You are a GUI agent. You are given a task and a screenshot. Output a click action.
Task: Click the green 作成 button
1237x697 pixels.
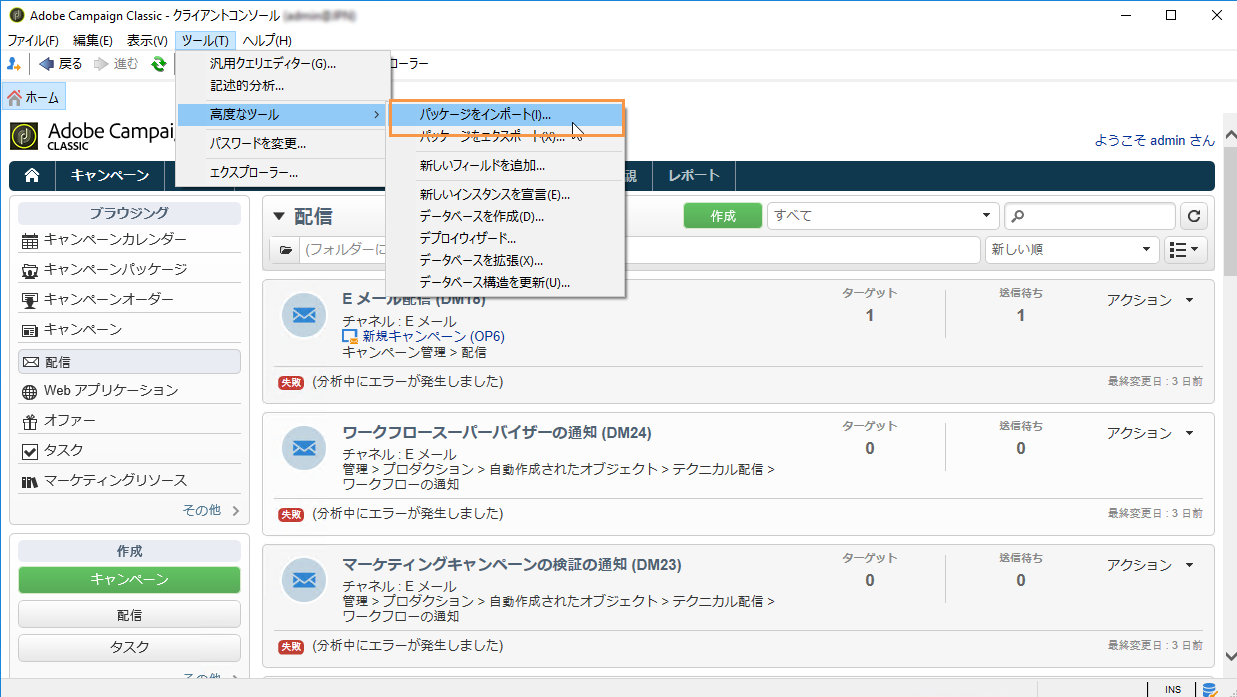point(723,216)
